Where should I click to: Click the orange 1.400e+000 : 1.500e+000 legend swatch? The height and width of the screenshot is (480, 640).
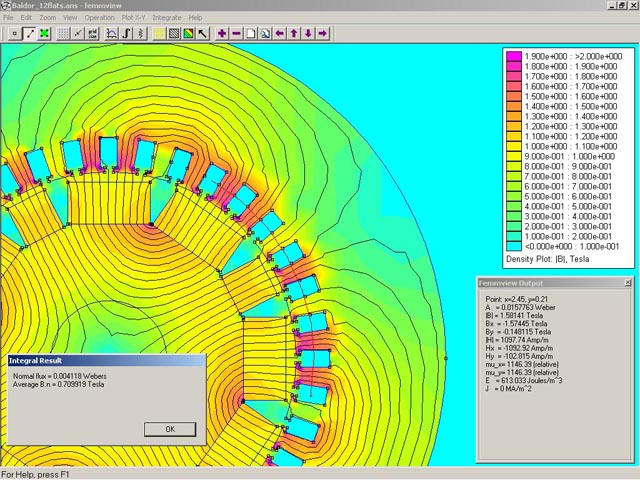pos(514,106)
